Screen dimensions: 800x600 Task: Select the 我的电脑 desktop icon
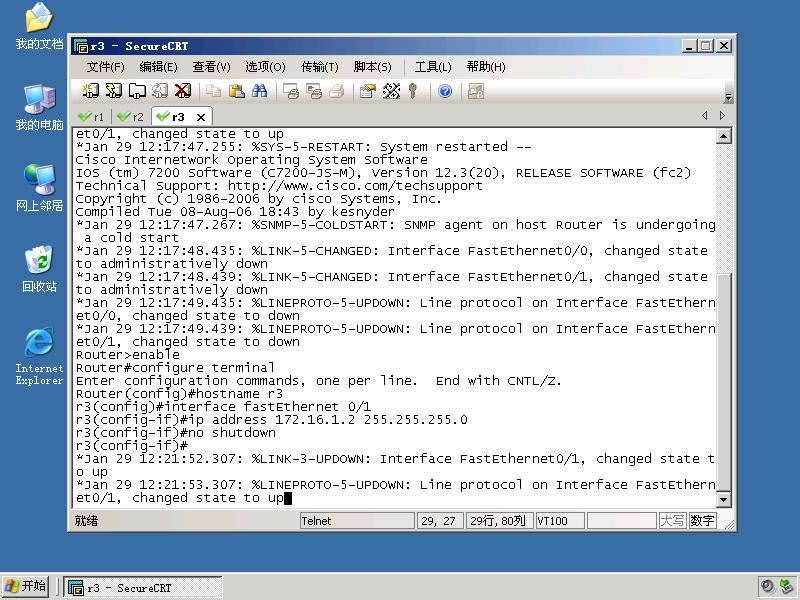click(39, 107)
